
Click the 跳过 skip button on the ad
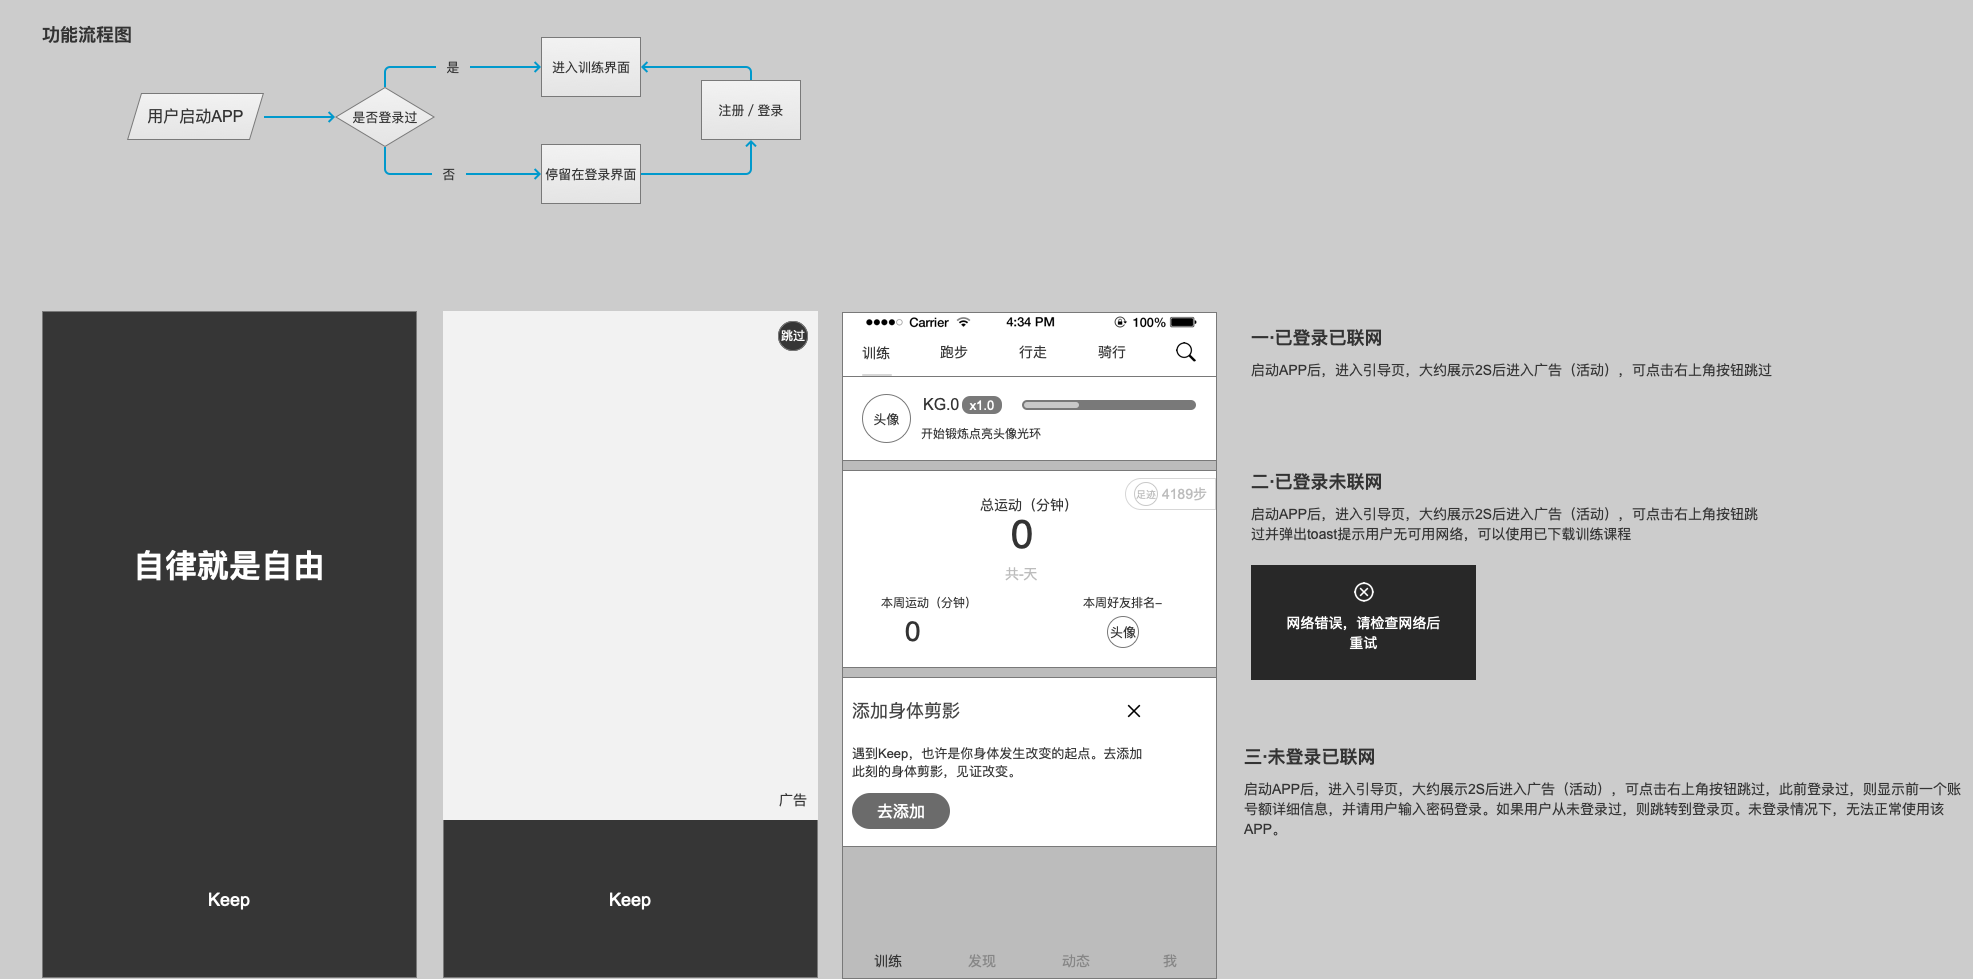tap(792, 336)
